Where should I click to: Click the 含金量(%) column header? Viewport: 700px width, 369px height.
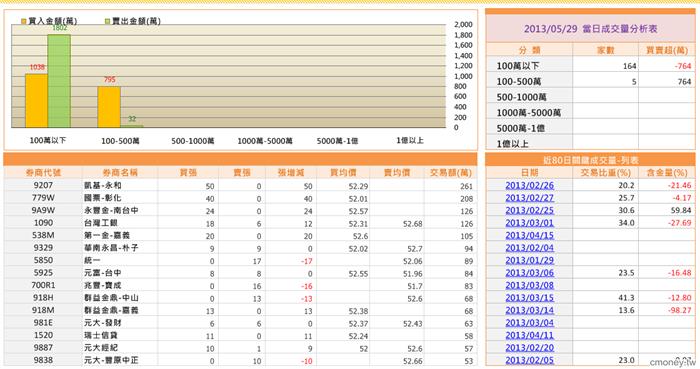click(x=667, y=172)
